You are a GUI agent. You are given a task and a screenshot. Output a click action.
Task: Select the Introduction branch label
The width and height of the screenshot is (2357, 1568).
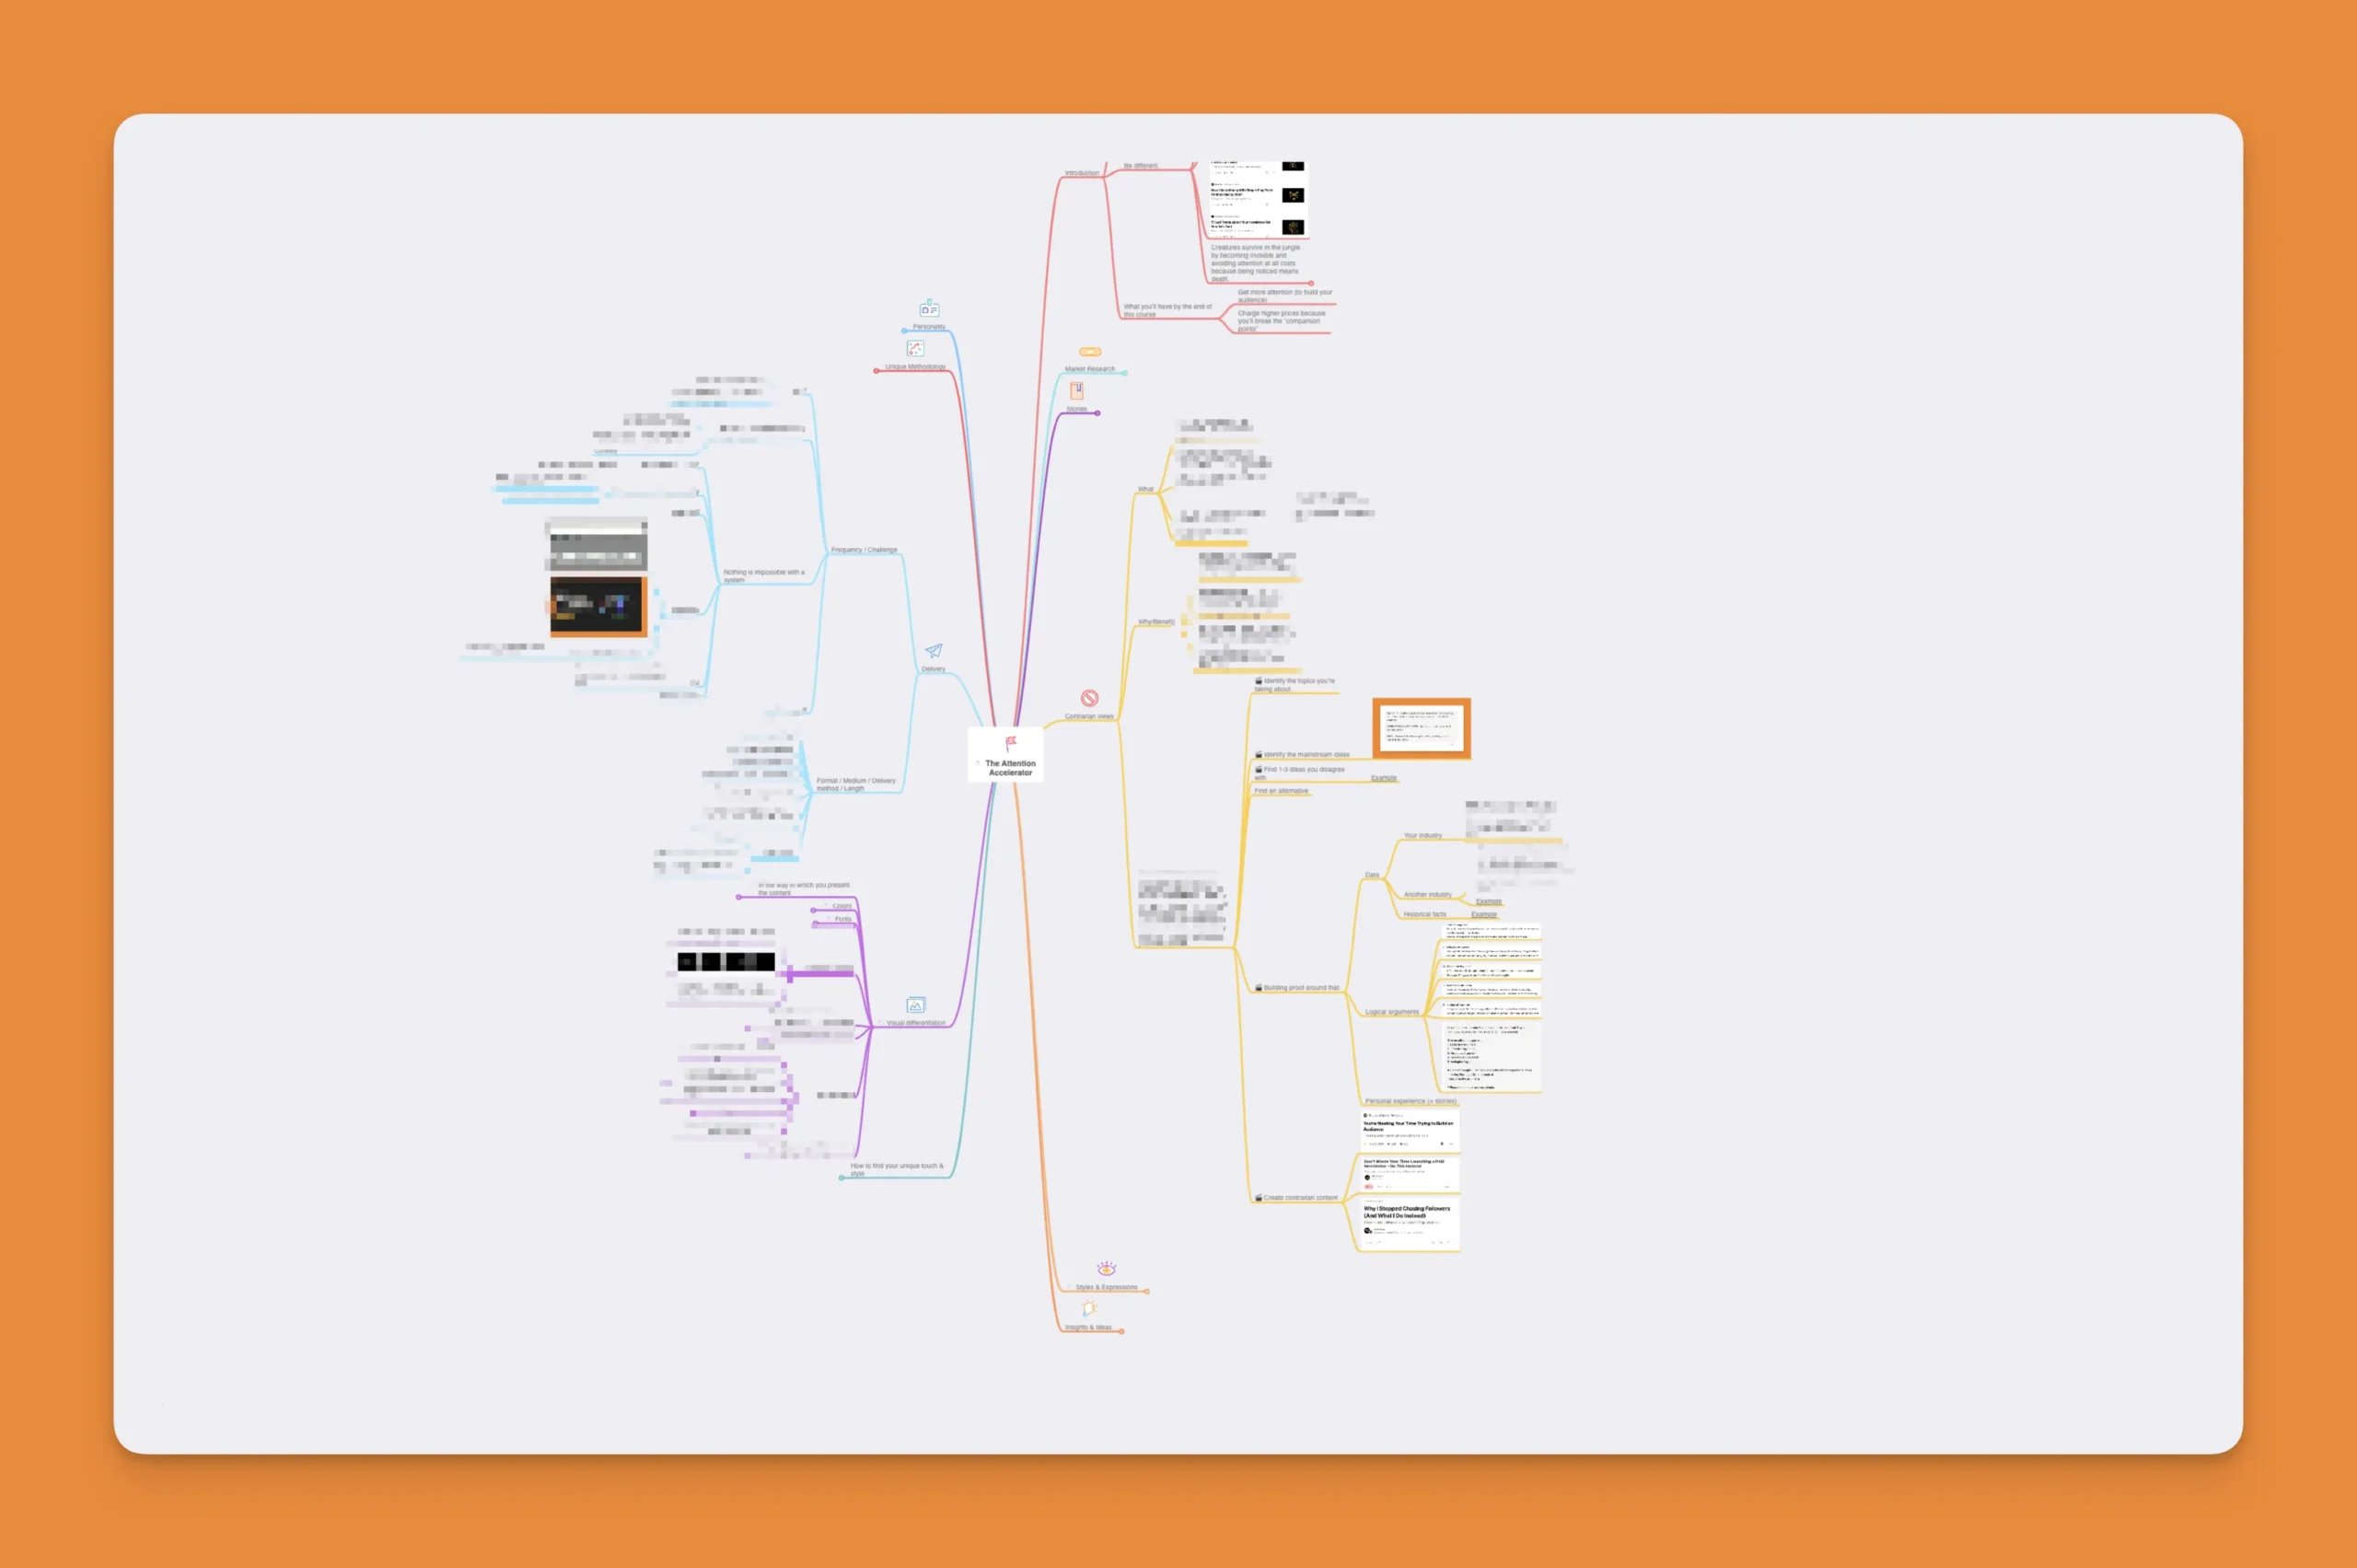point(1082,173)
